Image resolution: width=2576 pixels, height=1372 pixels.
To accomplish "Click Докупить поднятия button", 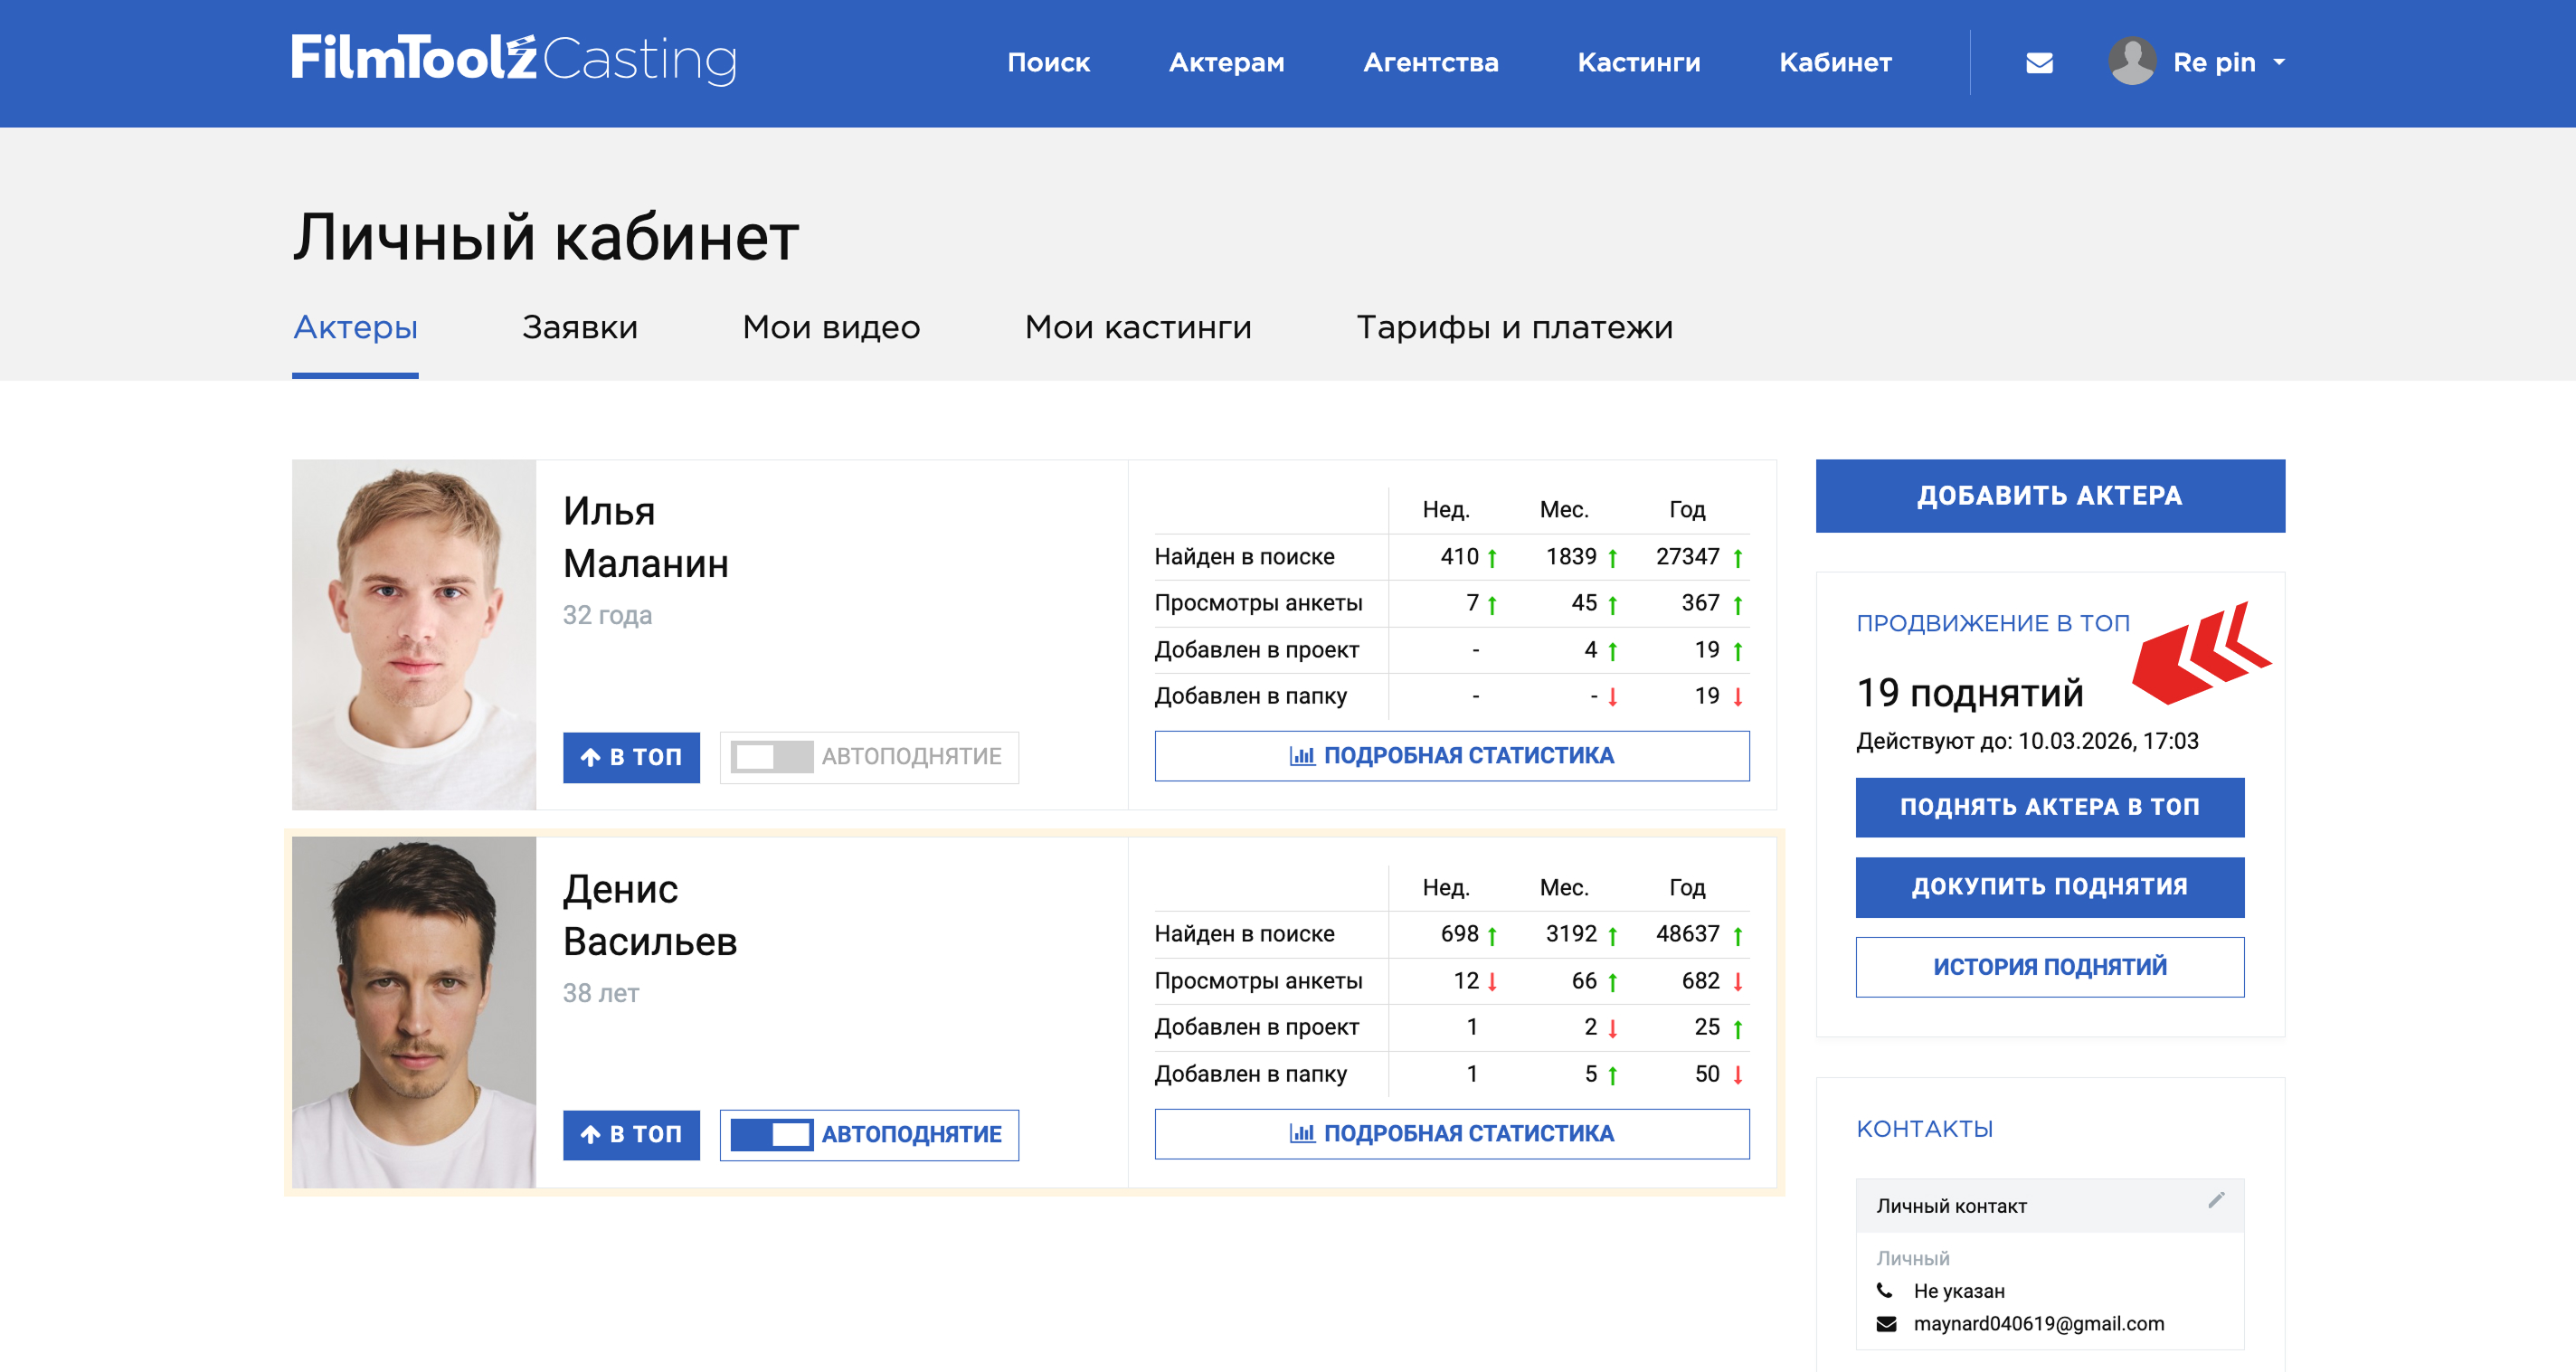I will (x=2049, y=887).
